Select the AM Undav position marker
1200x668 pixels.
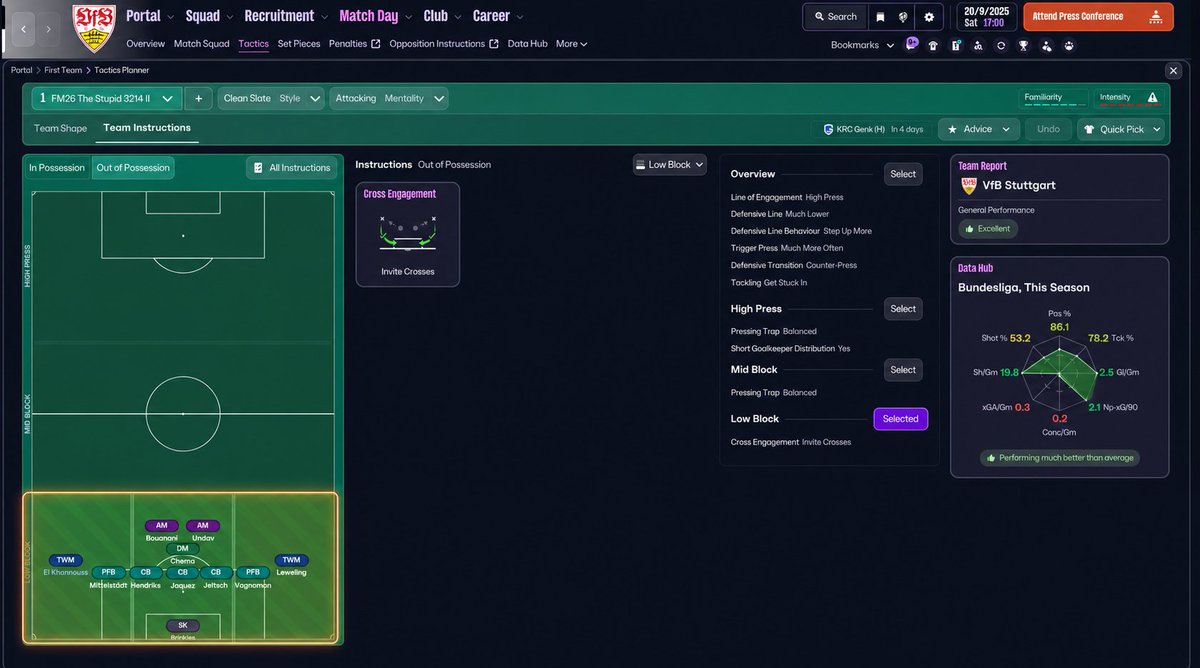tap(203, 526)
